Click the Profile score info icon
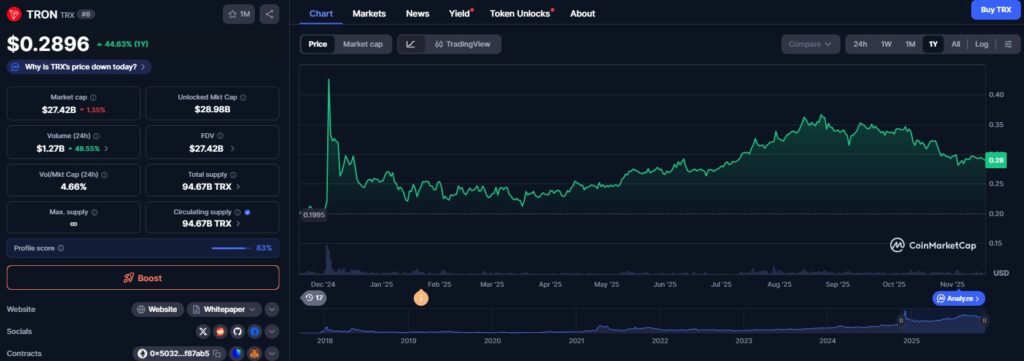Viewport: 1024px width, 361px height. (x=61, y=248)
